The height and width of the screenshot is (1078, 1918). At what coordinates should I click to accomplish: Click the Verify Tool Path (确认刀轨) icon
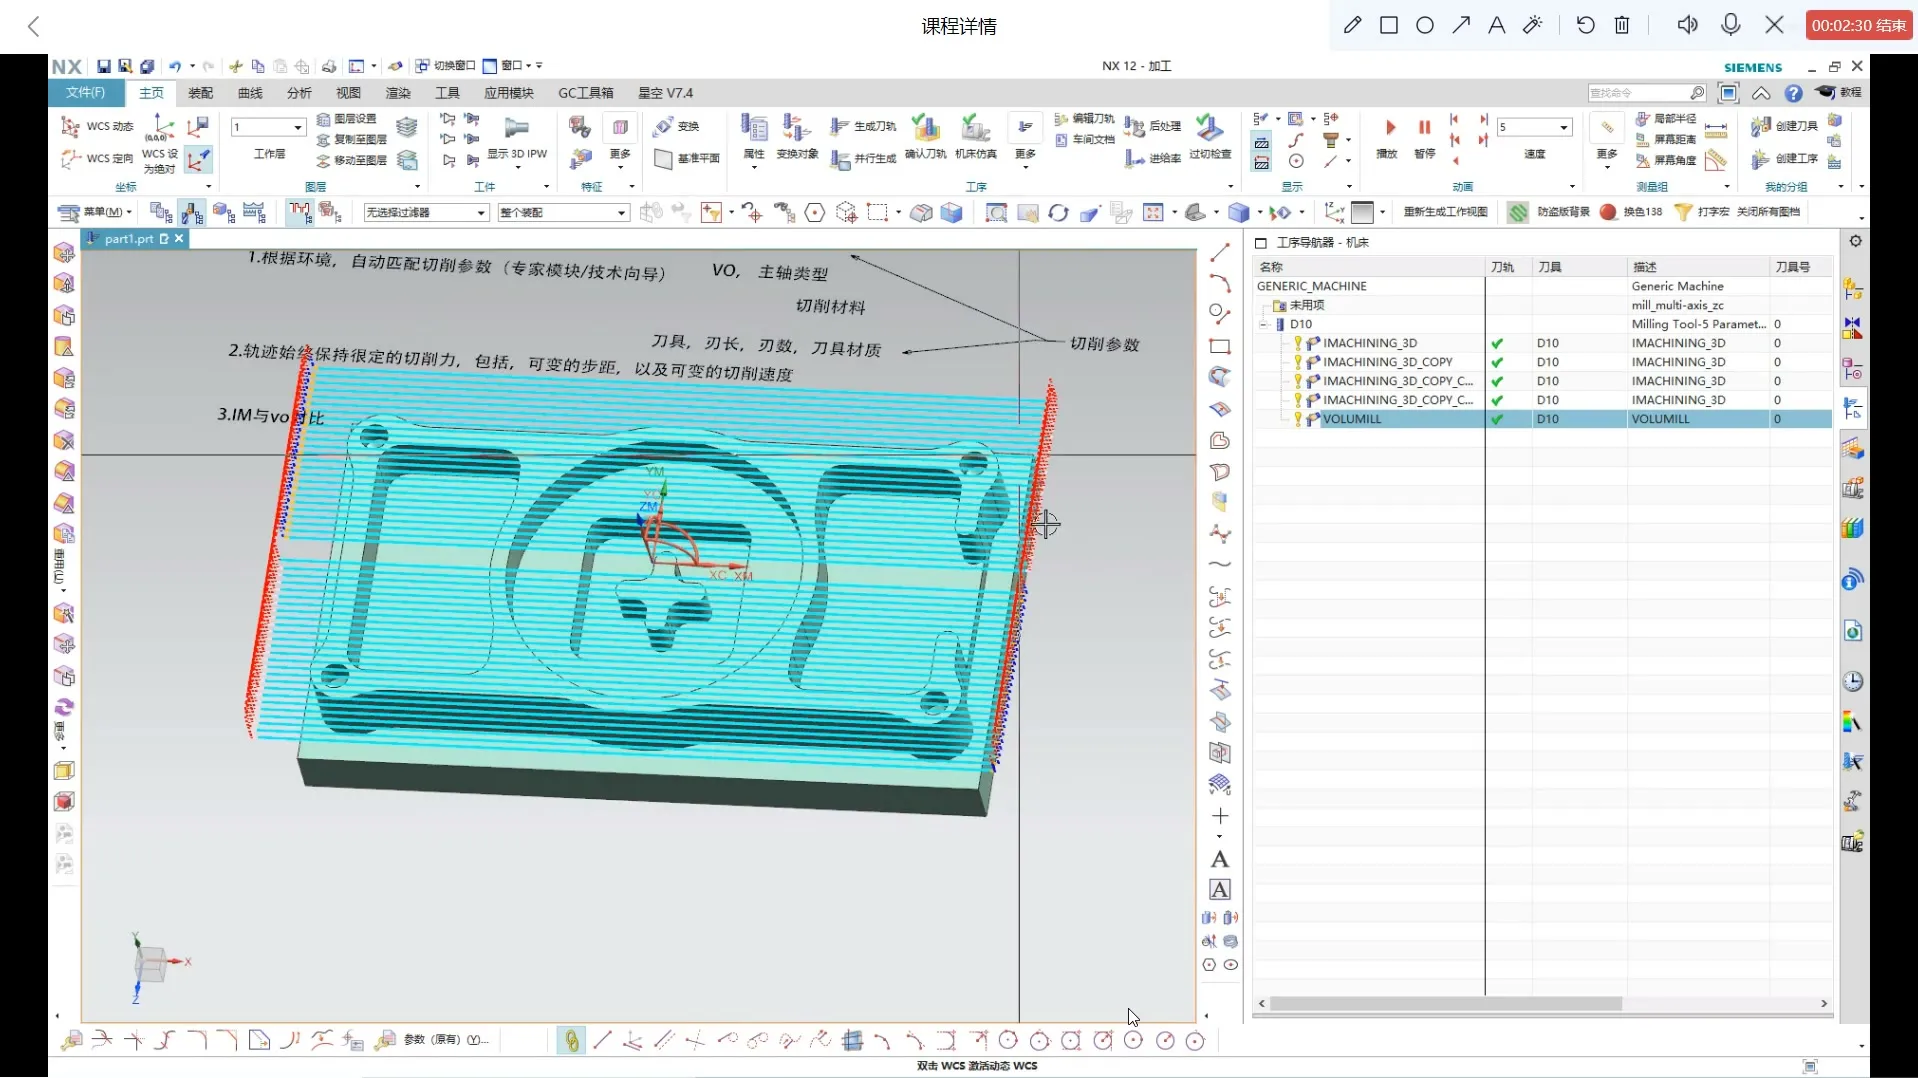coord(925,130)
